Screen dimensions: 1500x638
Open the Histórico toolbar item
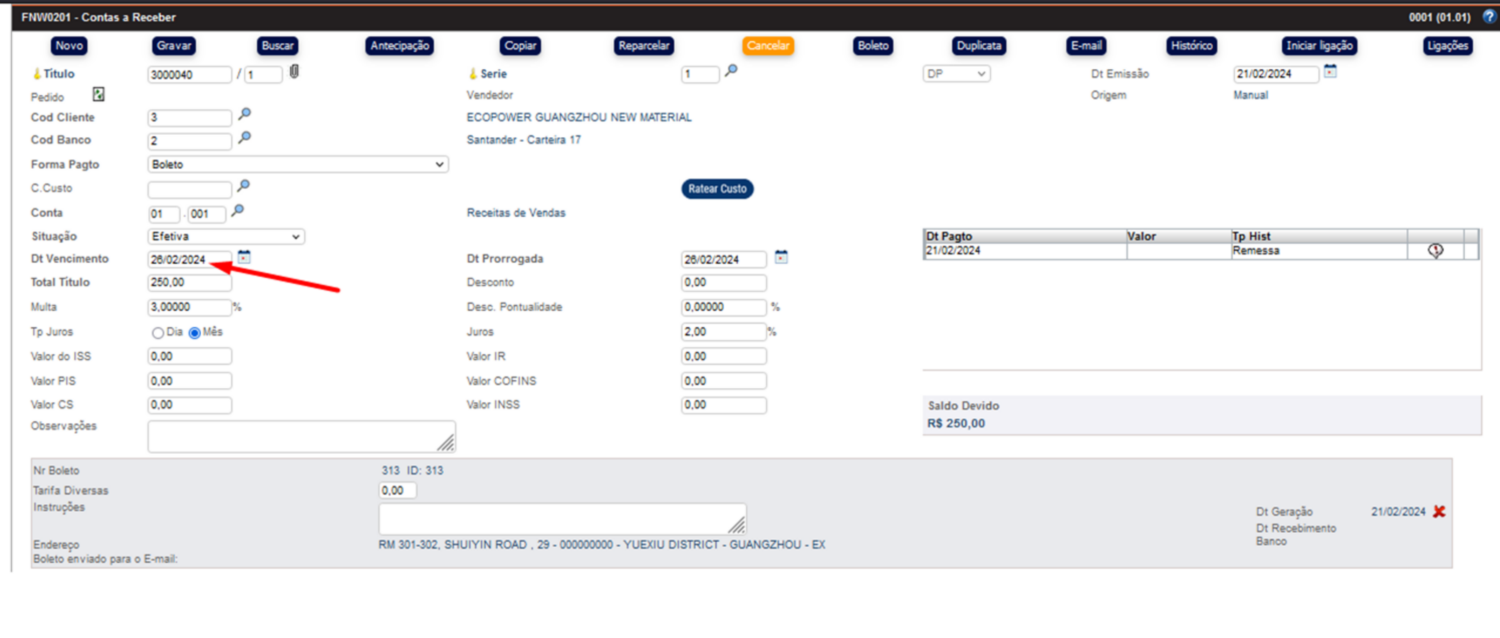(x=1191, y=46)
